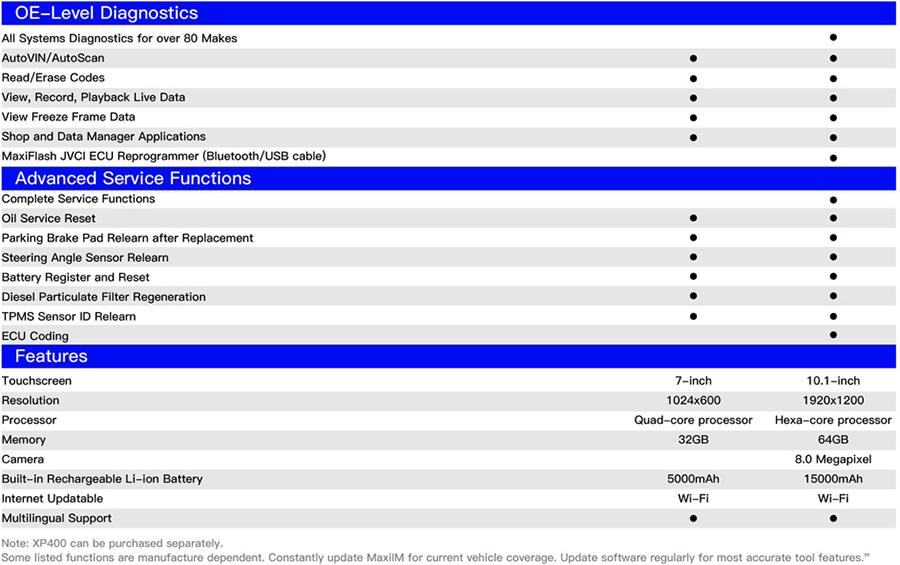Select the Memory row label
The width and height of the screenshot is (900, 565).
pos(24,440)
